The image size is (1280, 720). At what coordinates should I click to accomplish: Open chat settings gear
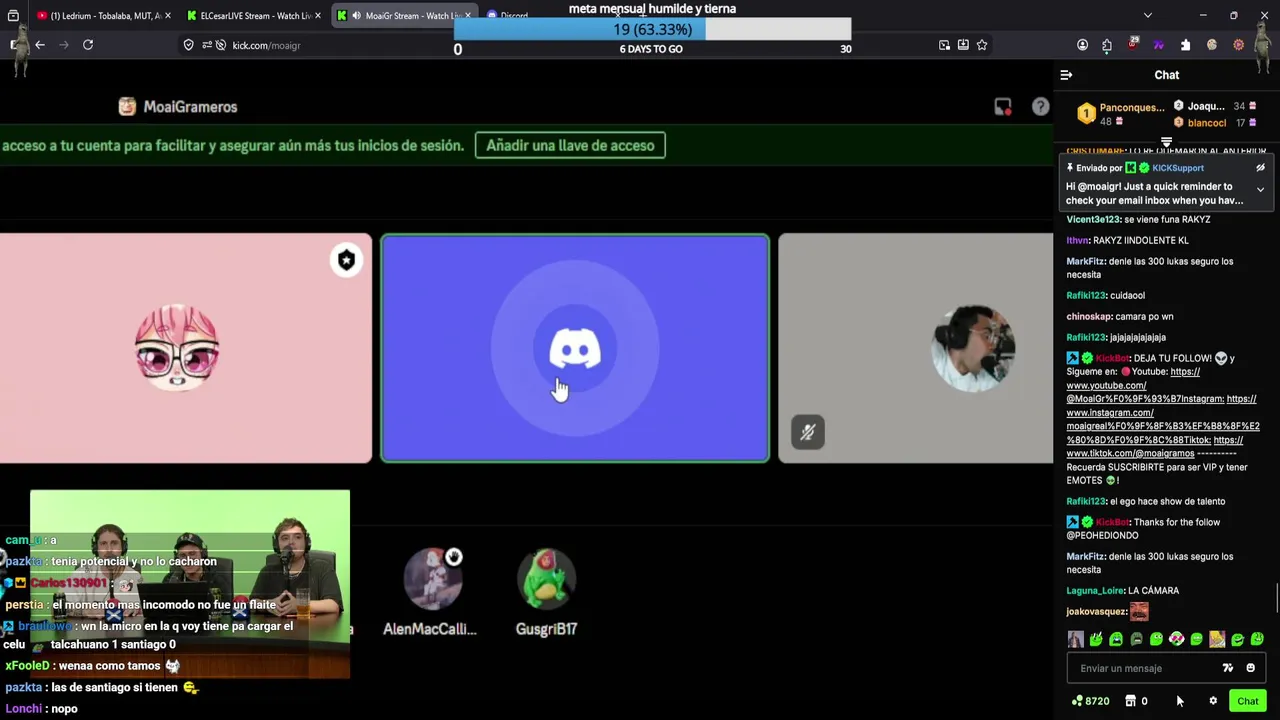click(x=1213, y=701)
